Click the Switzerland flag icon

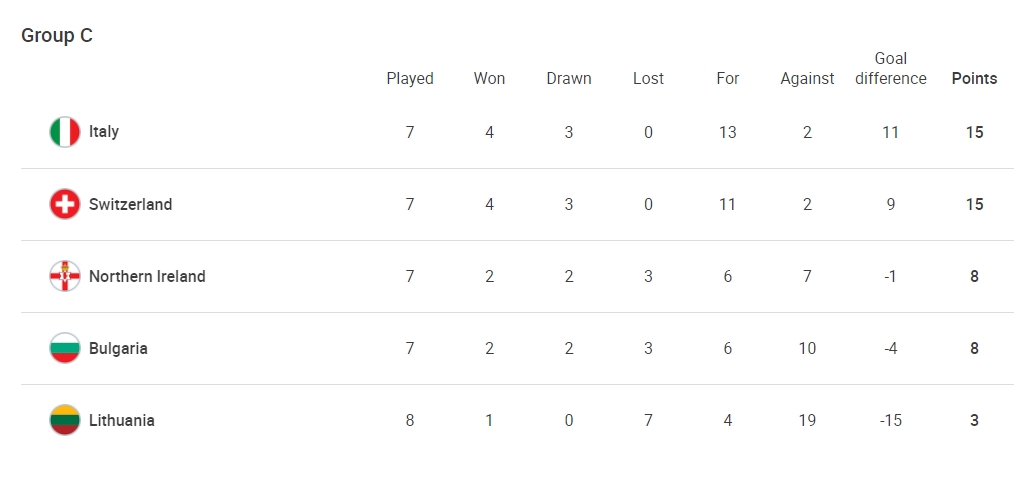tap(65, 204)
